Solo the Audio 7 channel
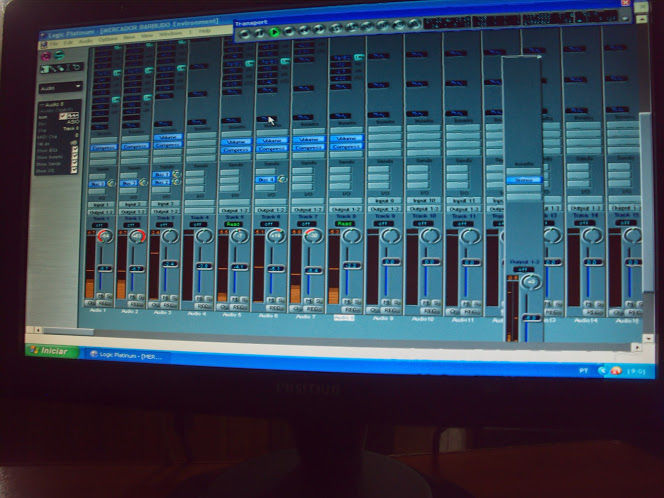This screenshot has width=664, height=498. point(319,301)
